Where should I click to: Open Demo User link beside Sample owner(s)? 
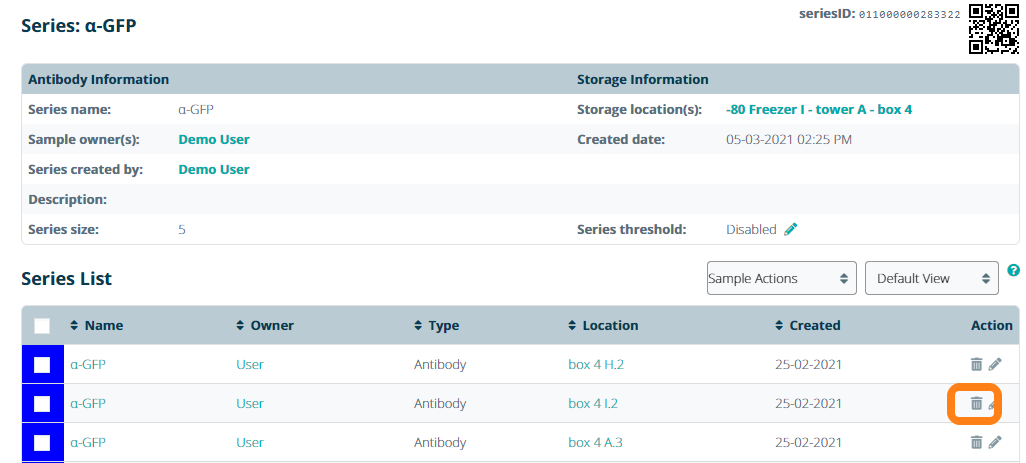coord(214,139)
